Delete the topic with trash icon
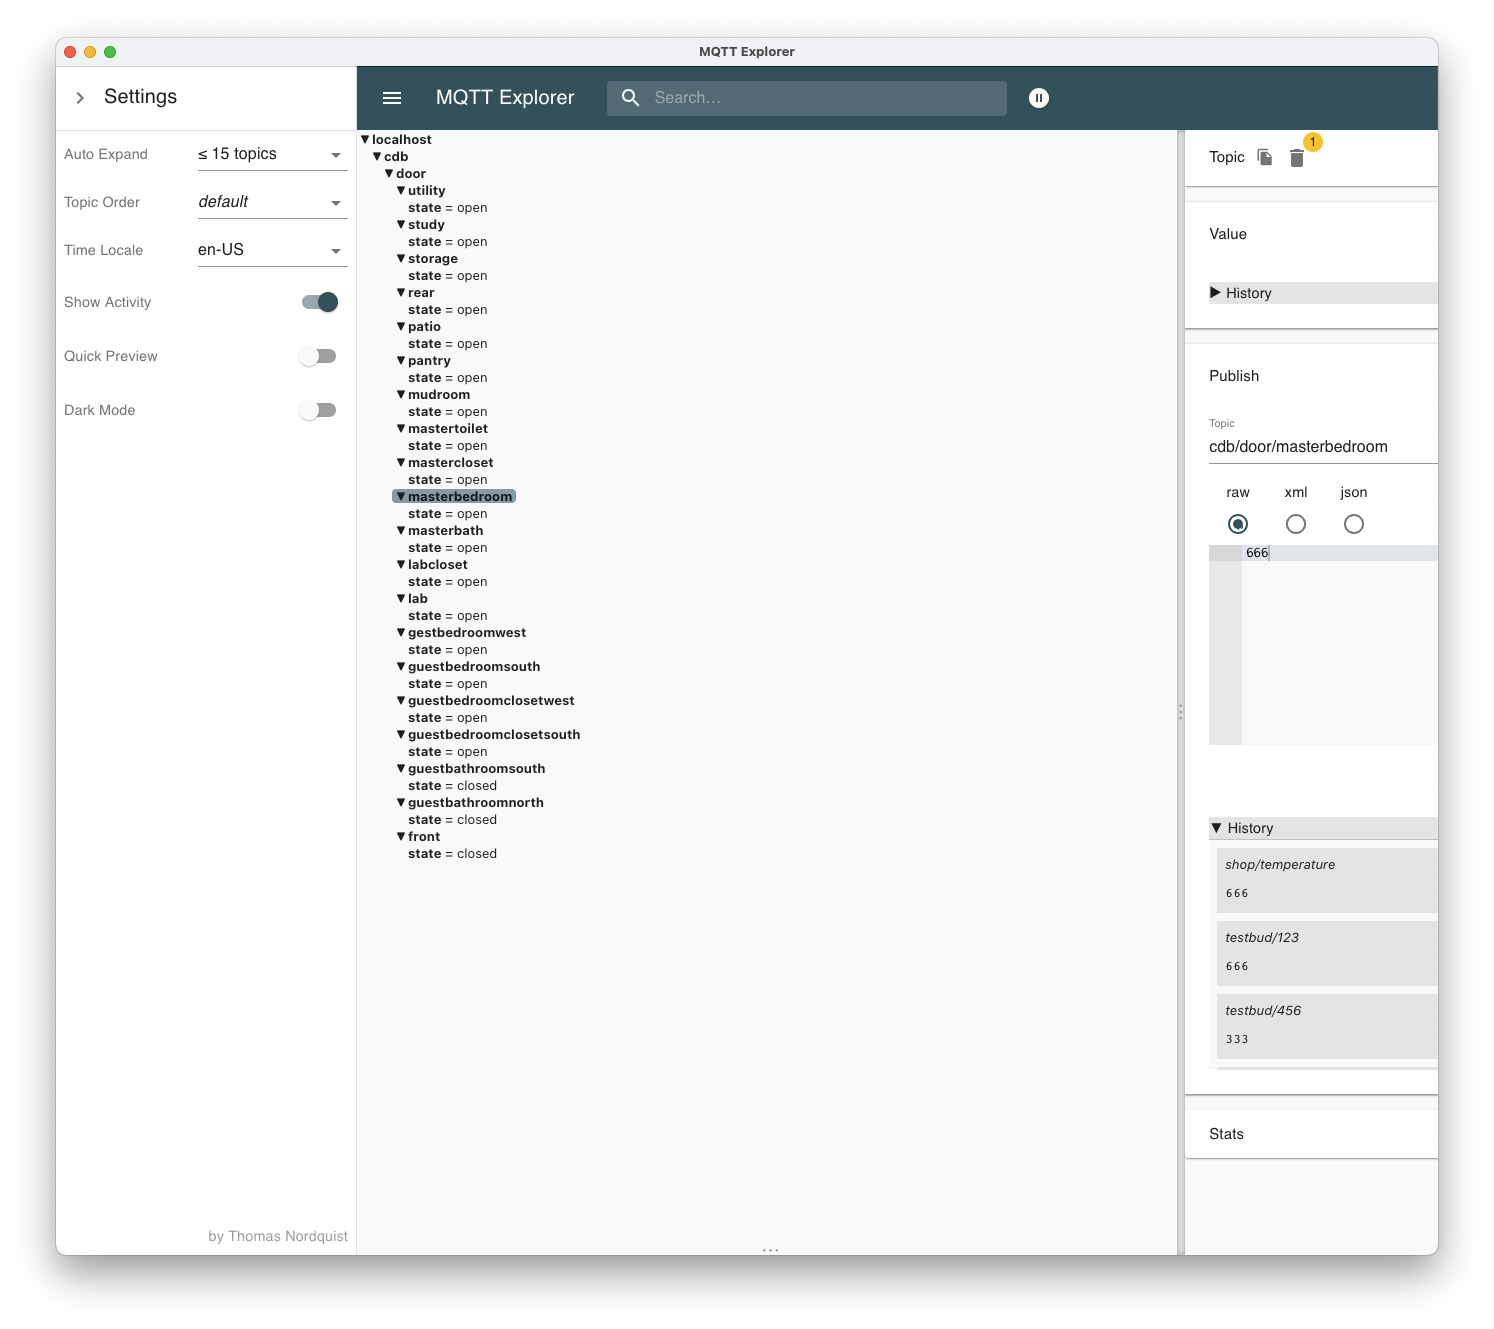1494x1329 pixels. 1297,158
